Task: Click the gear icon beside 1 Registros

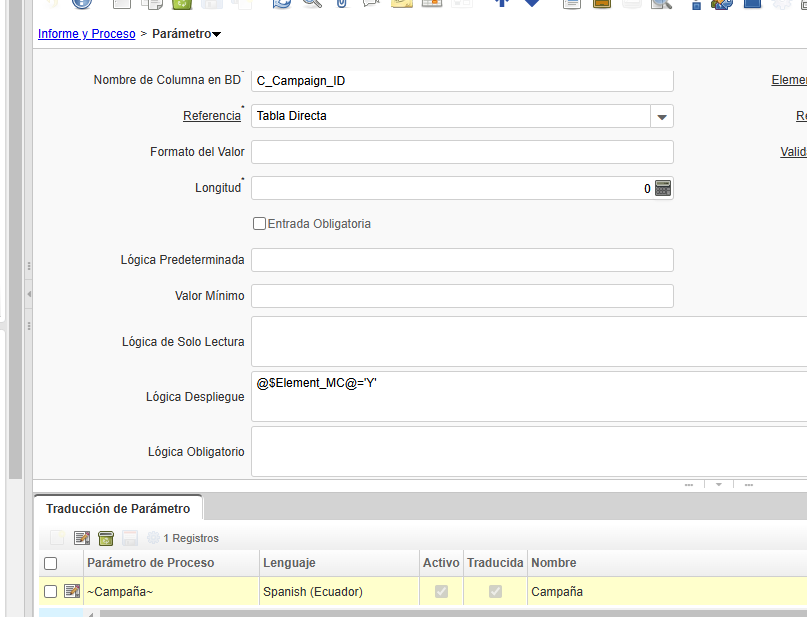Action: pyautogui.click(x=153, y=538)
